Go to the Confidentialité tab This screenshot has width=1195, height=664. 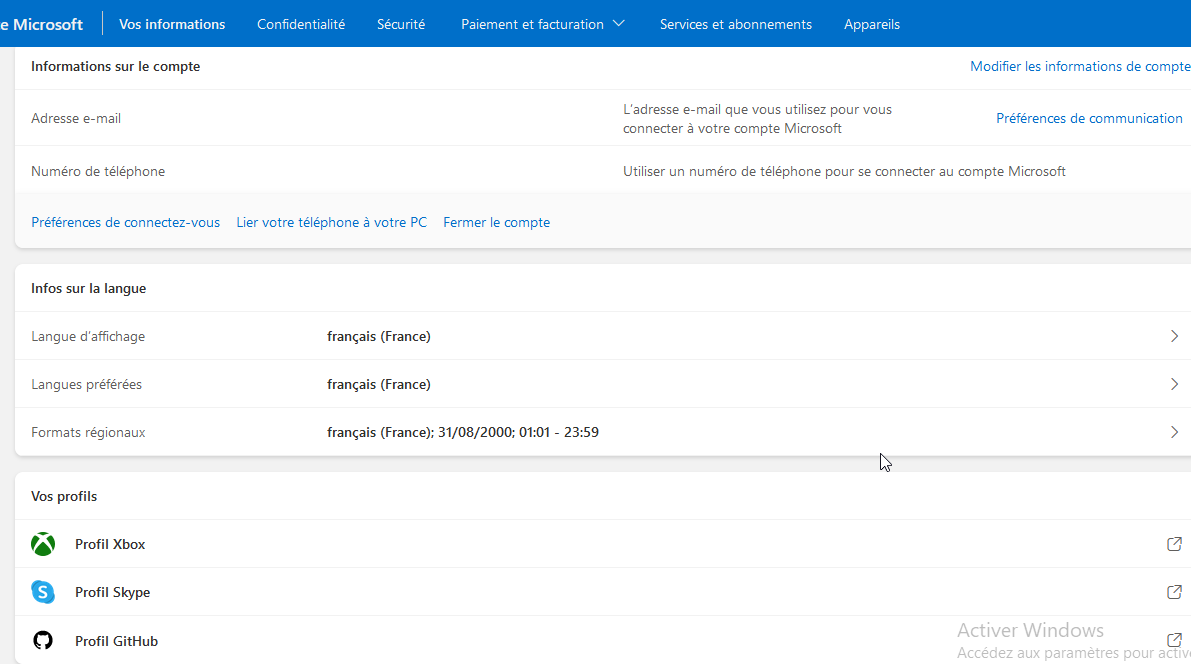coord(301,24)
